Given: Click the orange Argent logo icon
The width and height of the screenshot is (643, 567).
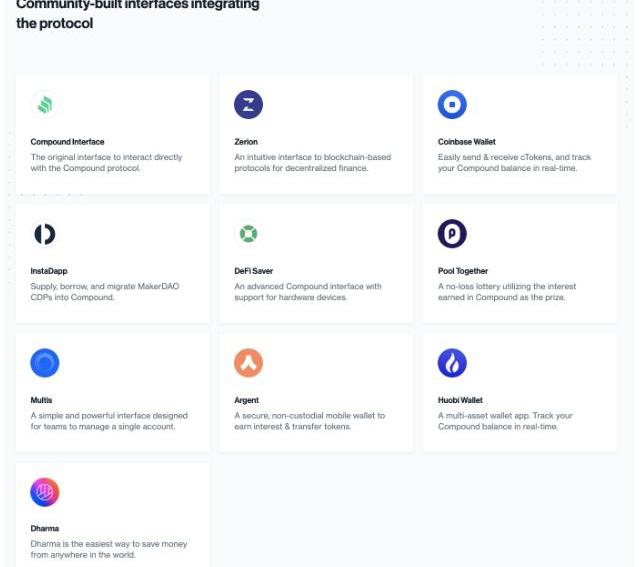Looking at the screenshot, I should point(248,364).
